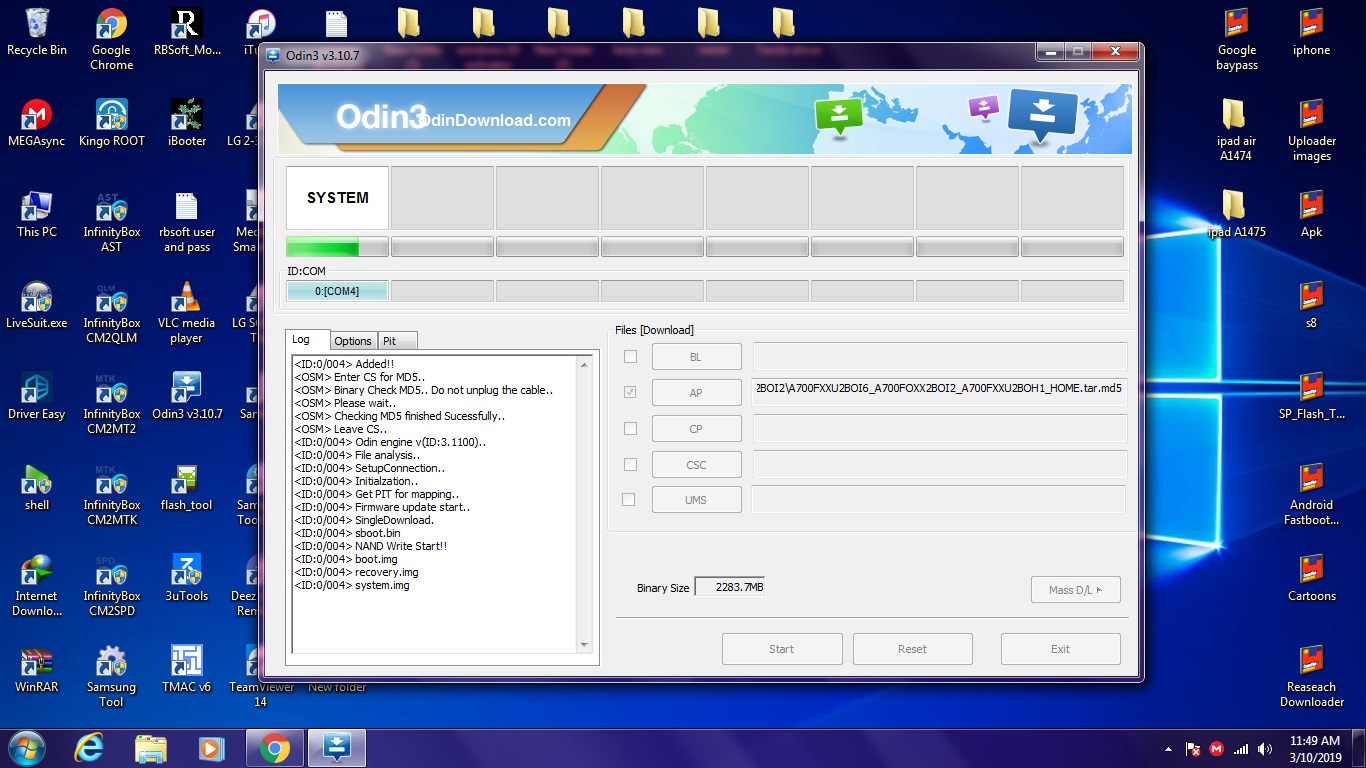Open the Mass D/L dropdown button

point(1076,590)
